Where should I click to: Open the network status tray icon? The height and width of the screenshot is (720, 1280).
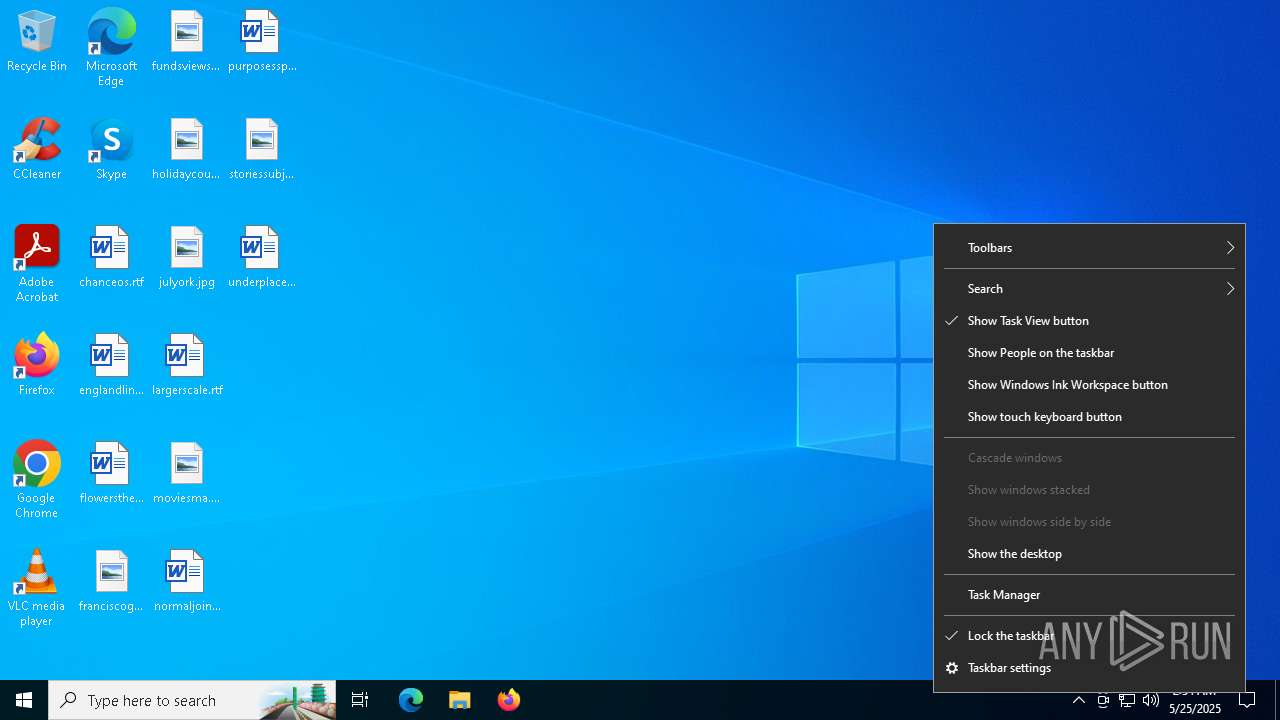click(1127, 700)
